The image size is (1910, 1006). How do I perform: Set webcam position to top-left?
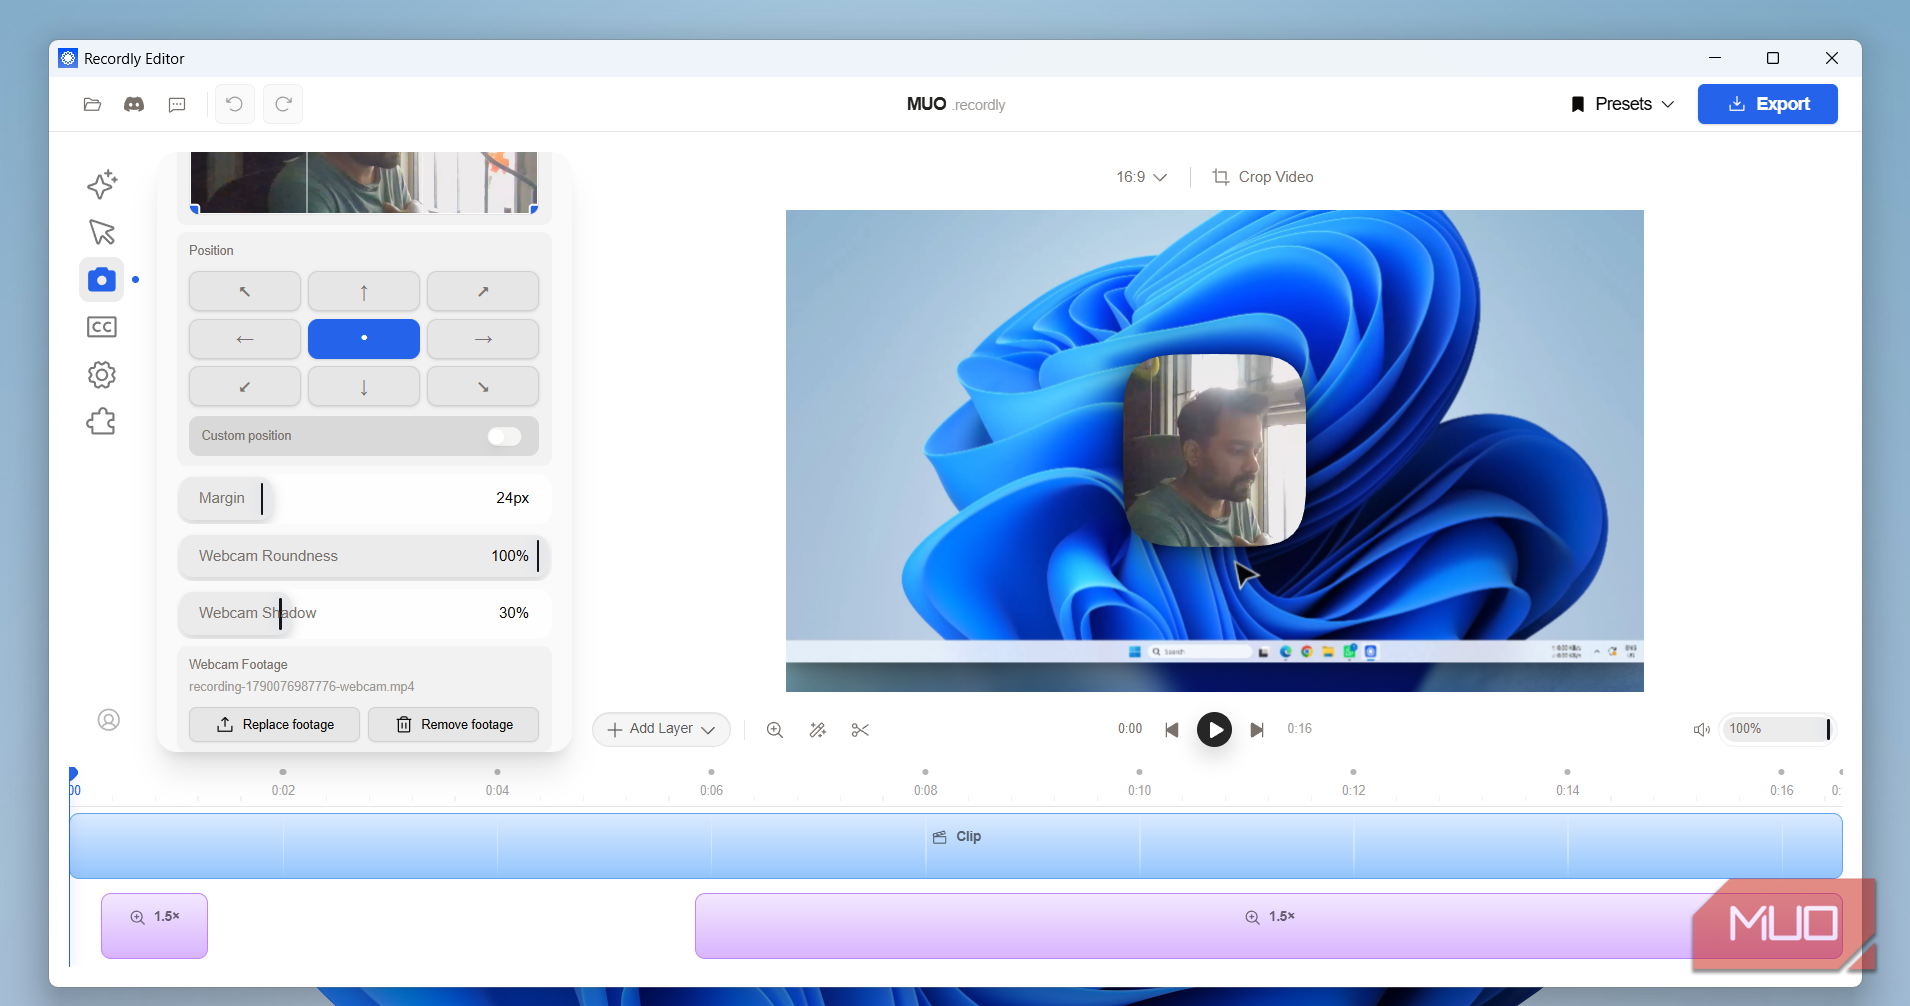point(245,291)
